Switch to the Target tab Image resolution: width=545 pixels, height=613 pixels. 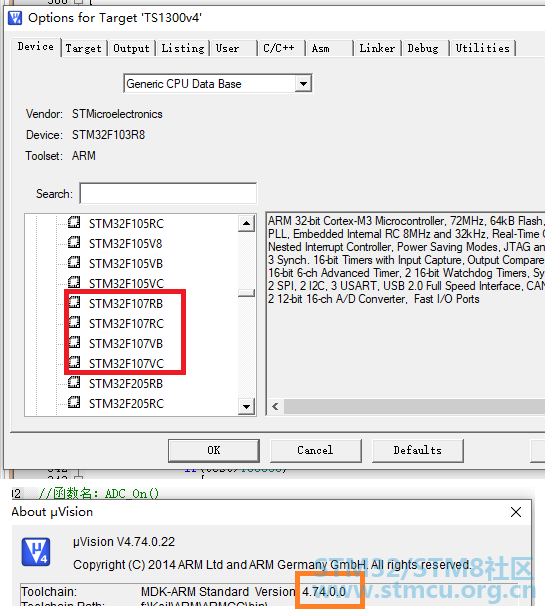(x=83, y=48)
